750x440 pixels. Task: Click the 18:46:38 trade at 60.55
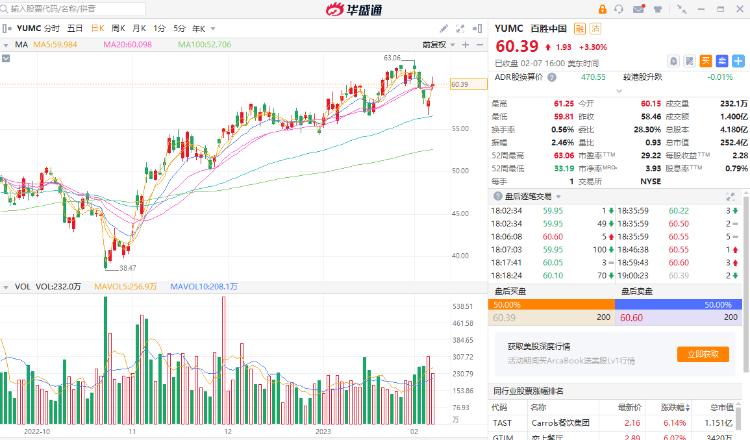678,250
